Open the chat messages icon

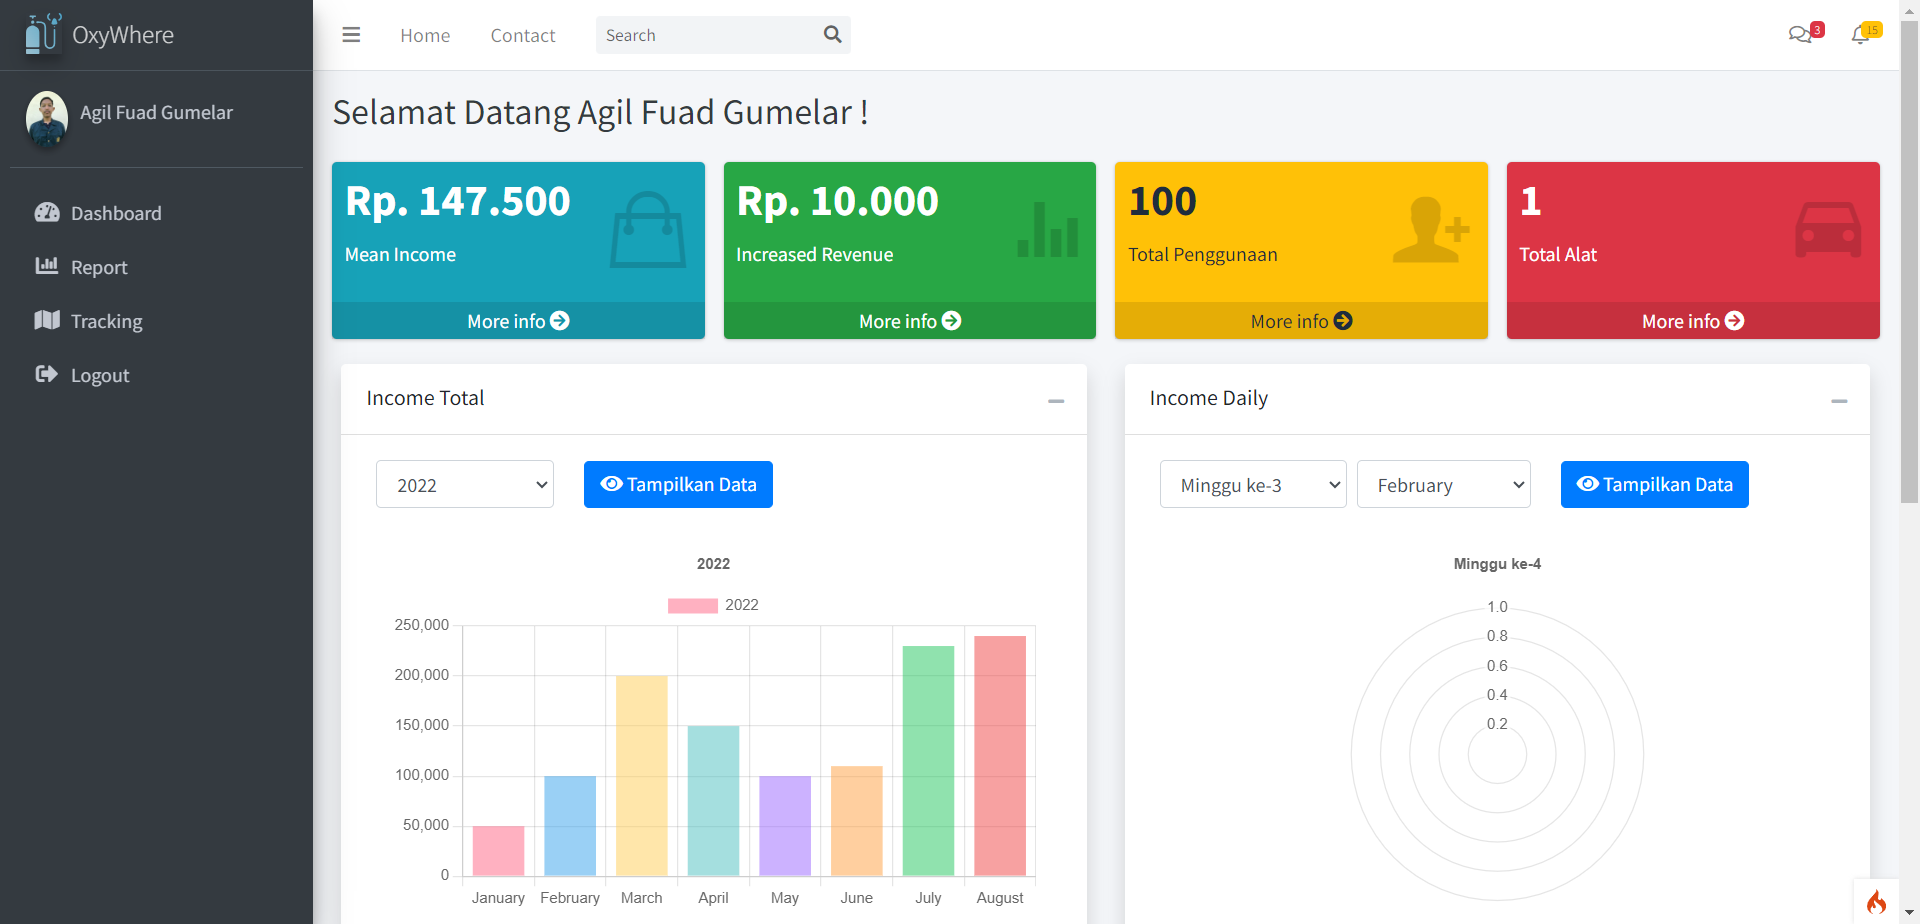(x=1800, y=35)
